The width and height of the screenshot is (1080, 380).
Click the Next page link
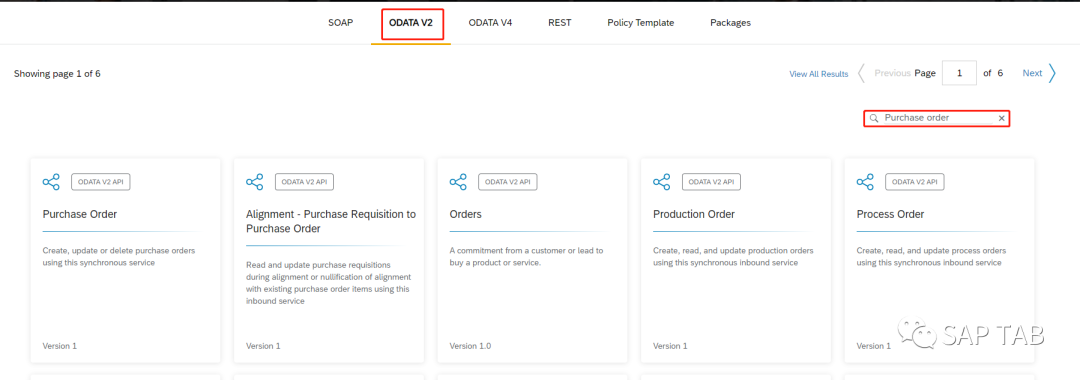1032,73
